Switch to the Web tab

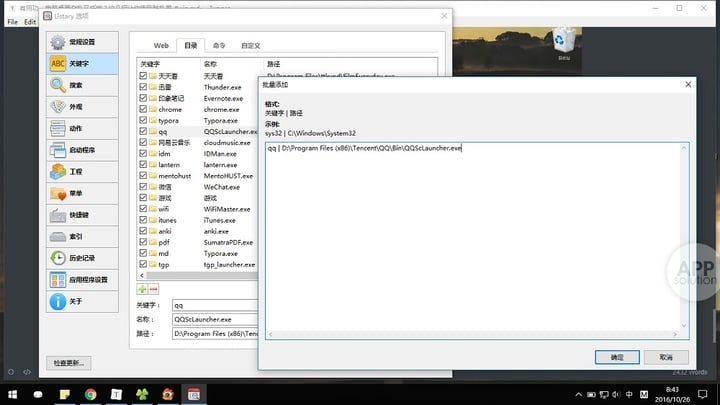161,45
